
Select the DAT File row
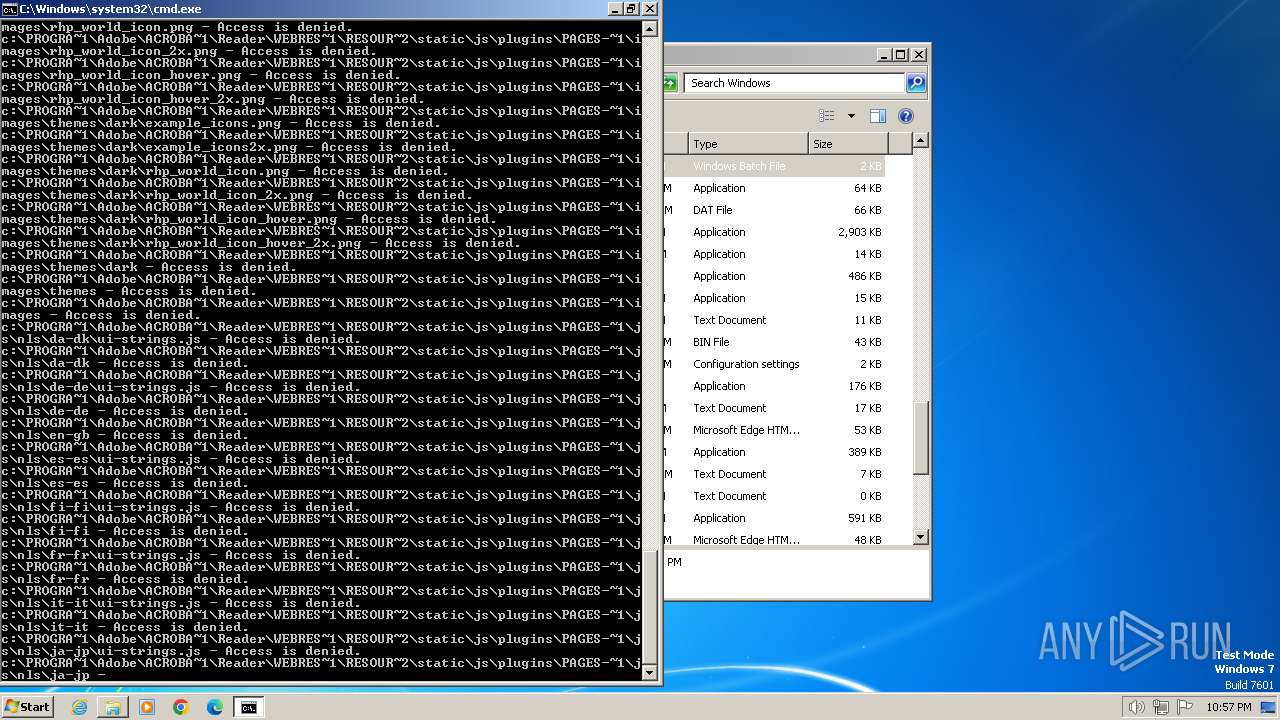tap(774, 210)
